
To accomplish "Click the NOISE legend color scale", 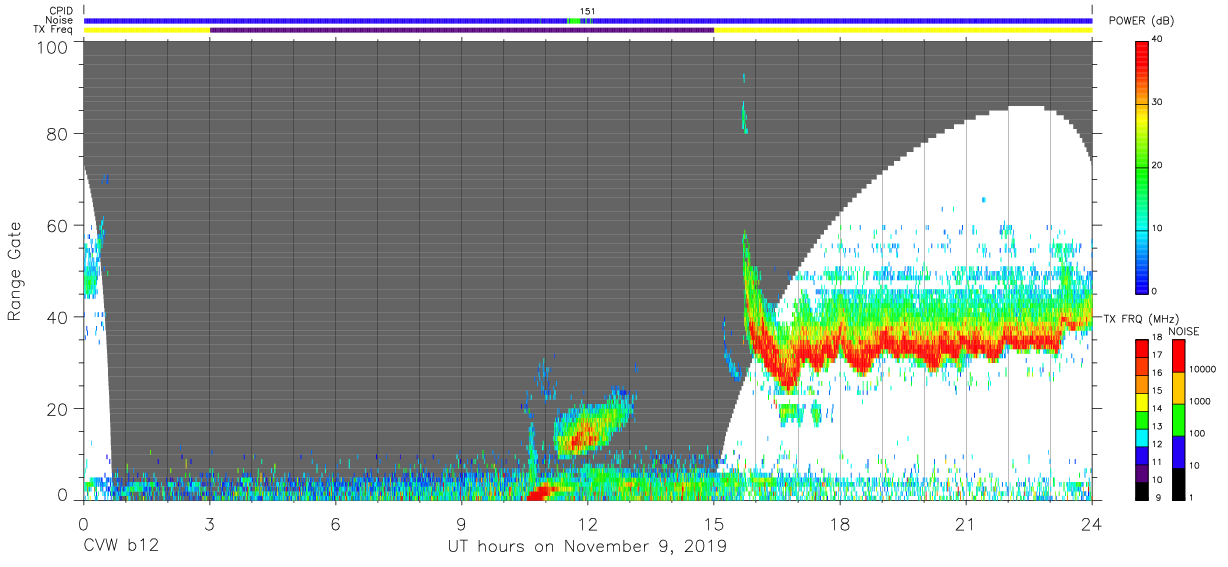I will click(x=1179, y=419).
